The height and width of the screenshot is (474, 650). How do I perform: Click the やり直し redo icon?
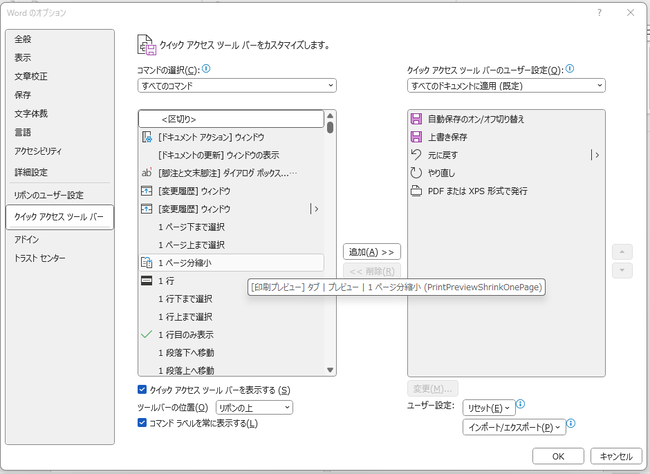[x=416, y=173]
